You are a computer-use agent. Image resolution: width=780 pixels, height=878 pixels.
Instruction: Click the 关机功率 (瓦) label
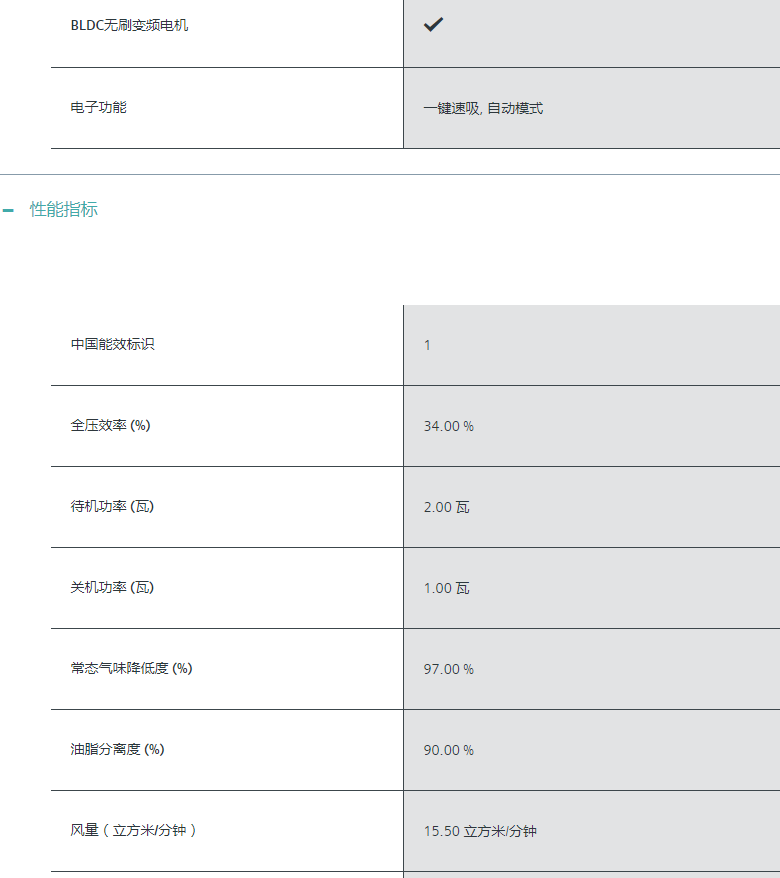pos(112,587)
